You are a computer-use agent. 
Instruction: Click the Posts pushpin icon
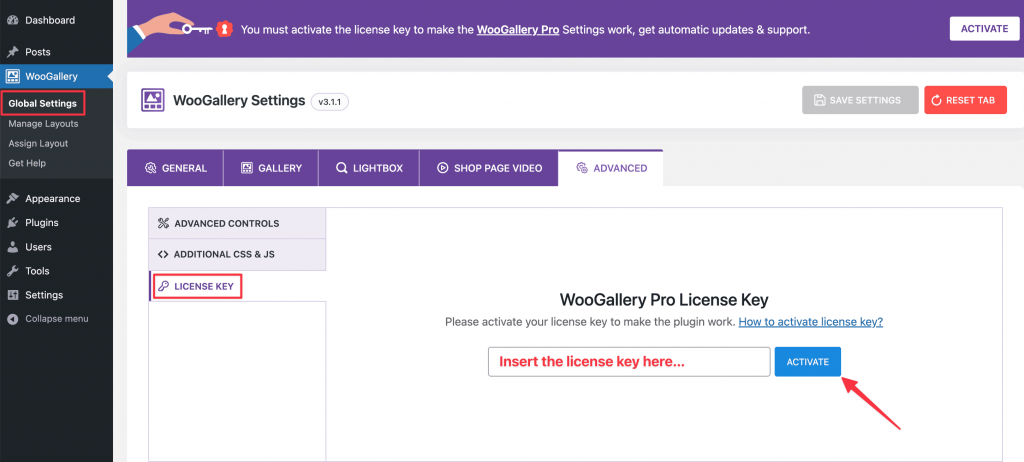pyautogui.click(x=12, y=52)
